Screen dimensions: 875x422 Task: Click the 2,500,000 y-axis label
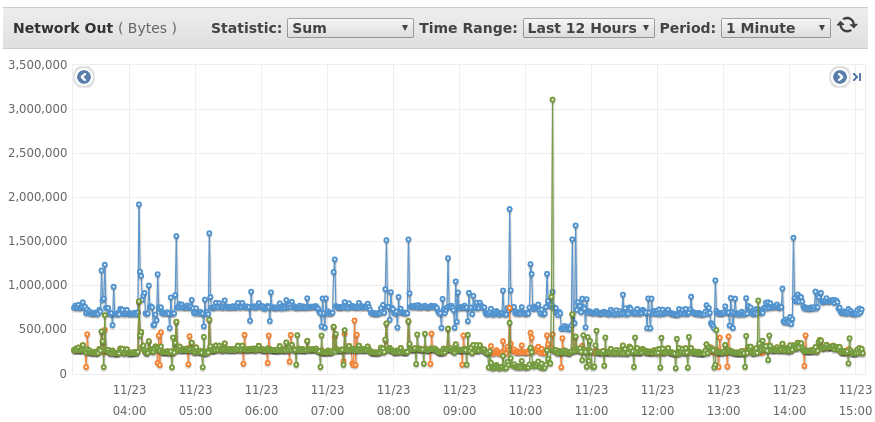(38, 153)
